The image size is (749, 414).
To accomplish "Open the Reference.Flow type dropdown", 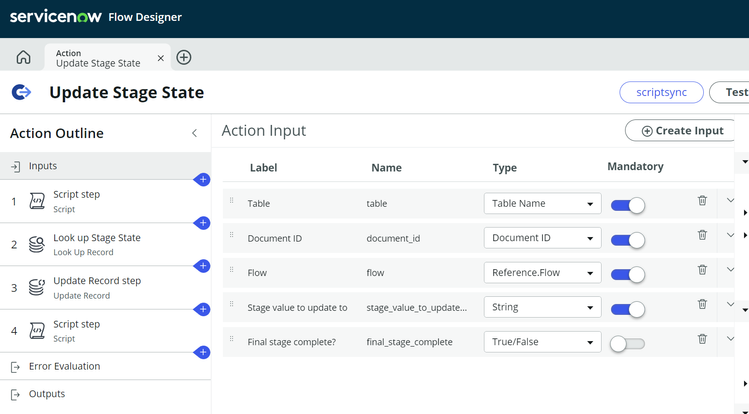I will (542, 273).
